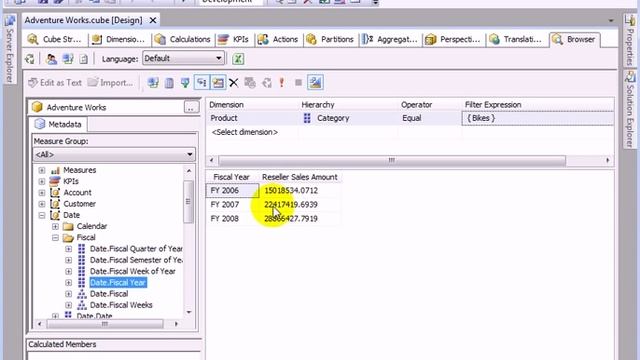Click the Reconnect icon on the browser toolbar

(x=30, y=59)
